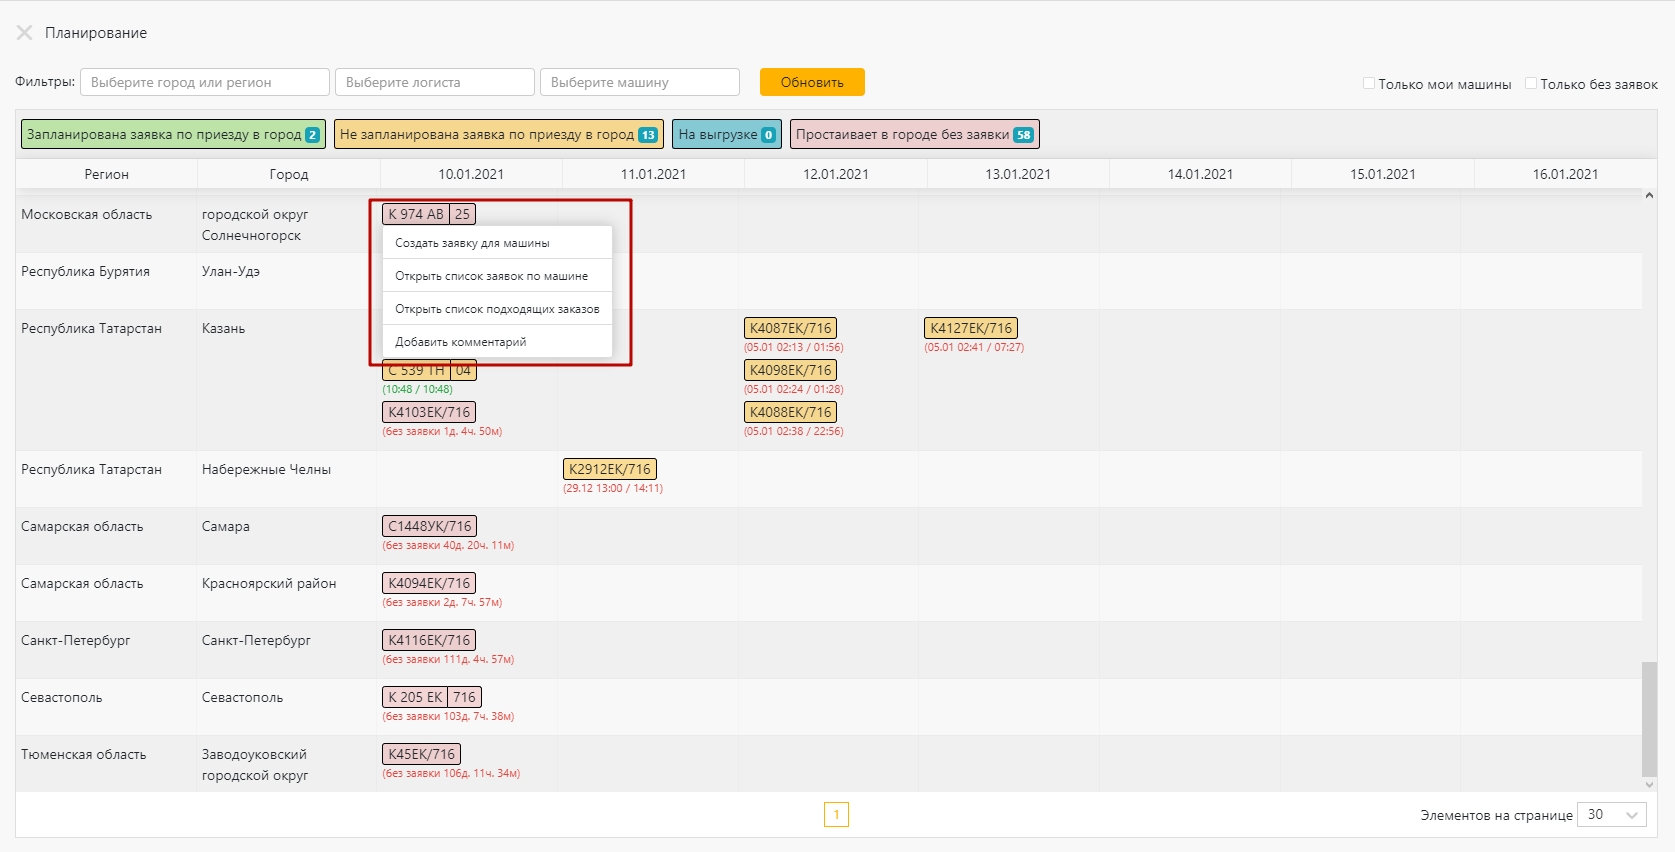Select vehicle tag K 205 EK 716

pos(431,697)
